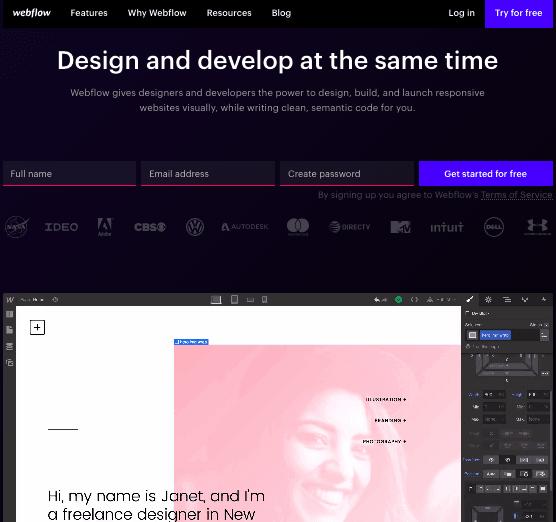
Task: Click the webflow logo in header
Action: coord(32,13)
